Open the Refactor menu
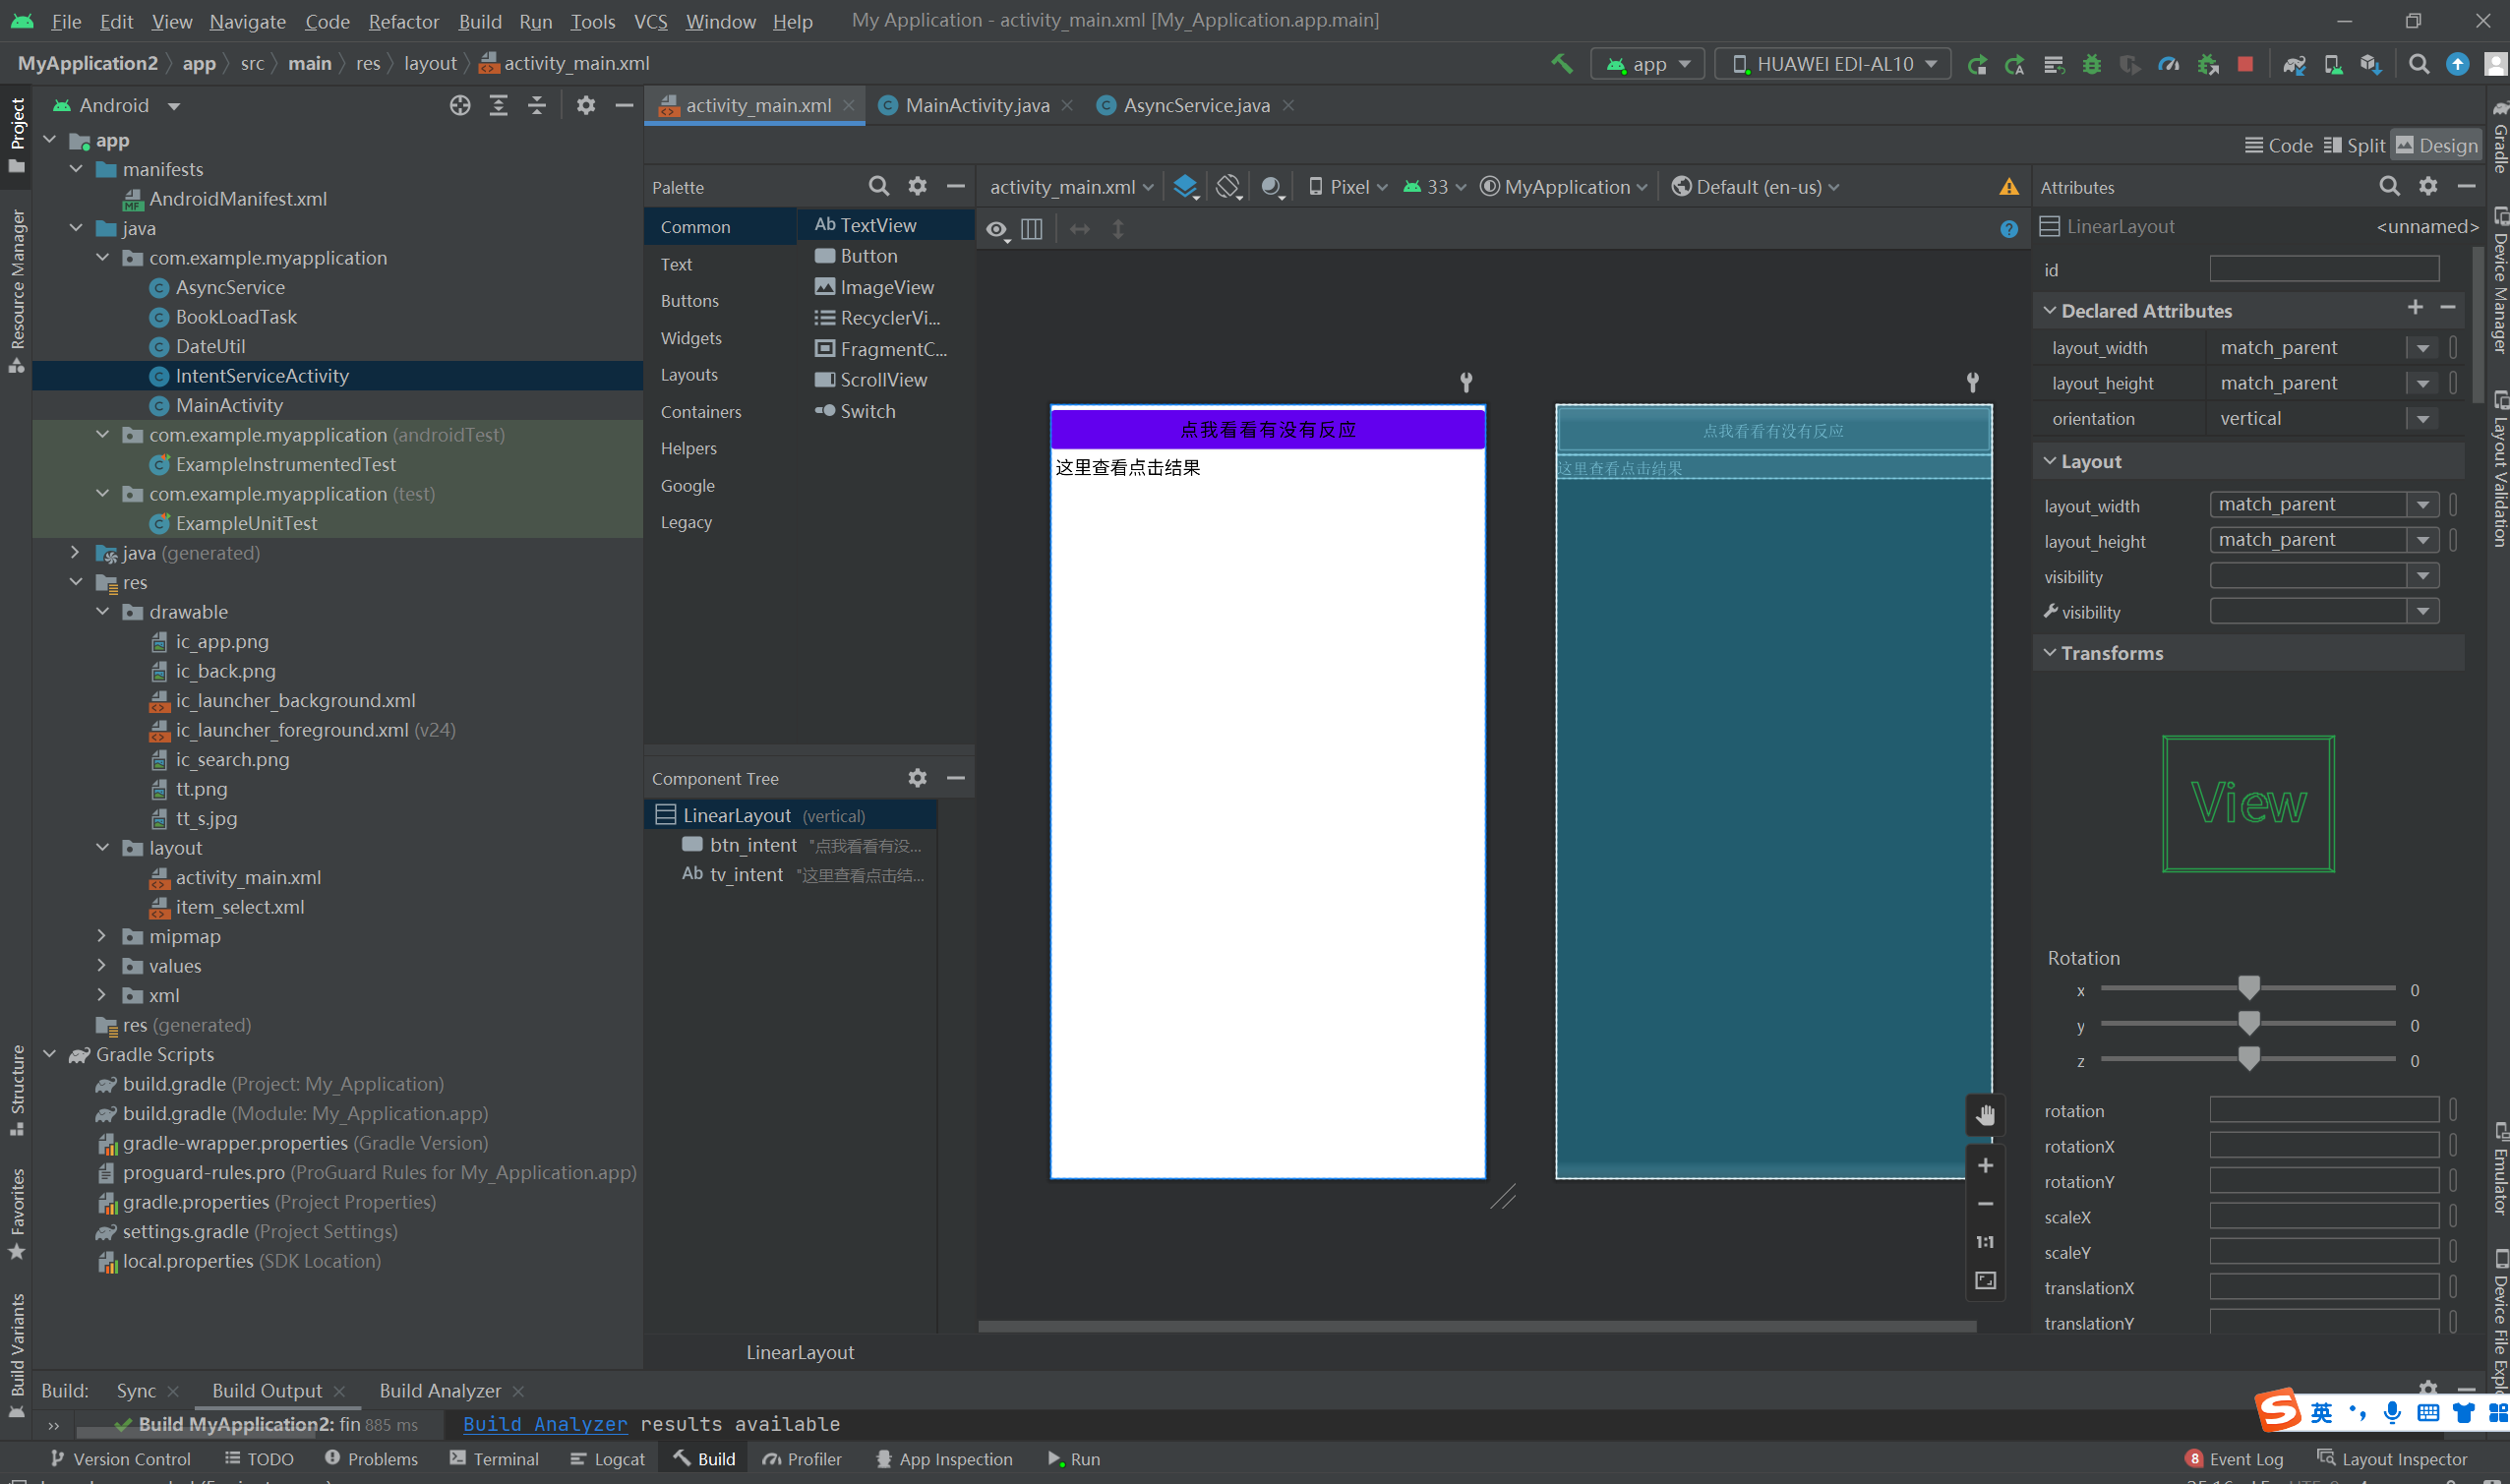This screenshot has height=1484, width=2510. 403,21
